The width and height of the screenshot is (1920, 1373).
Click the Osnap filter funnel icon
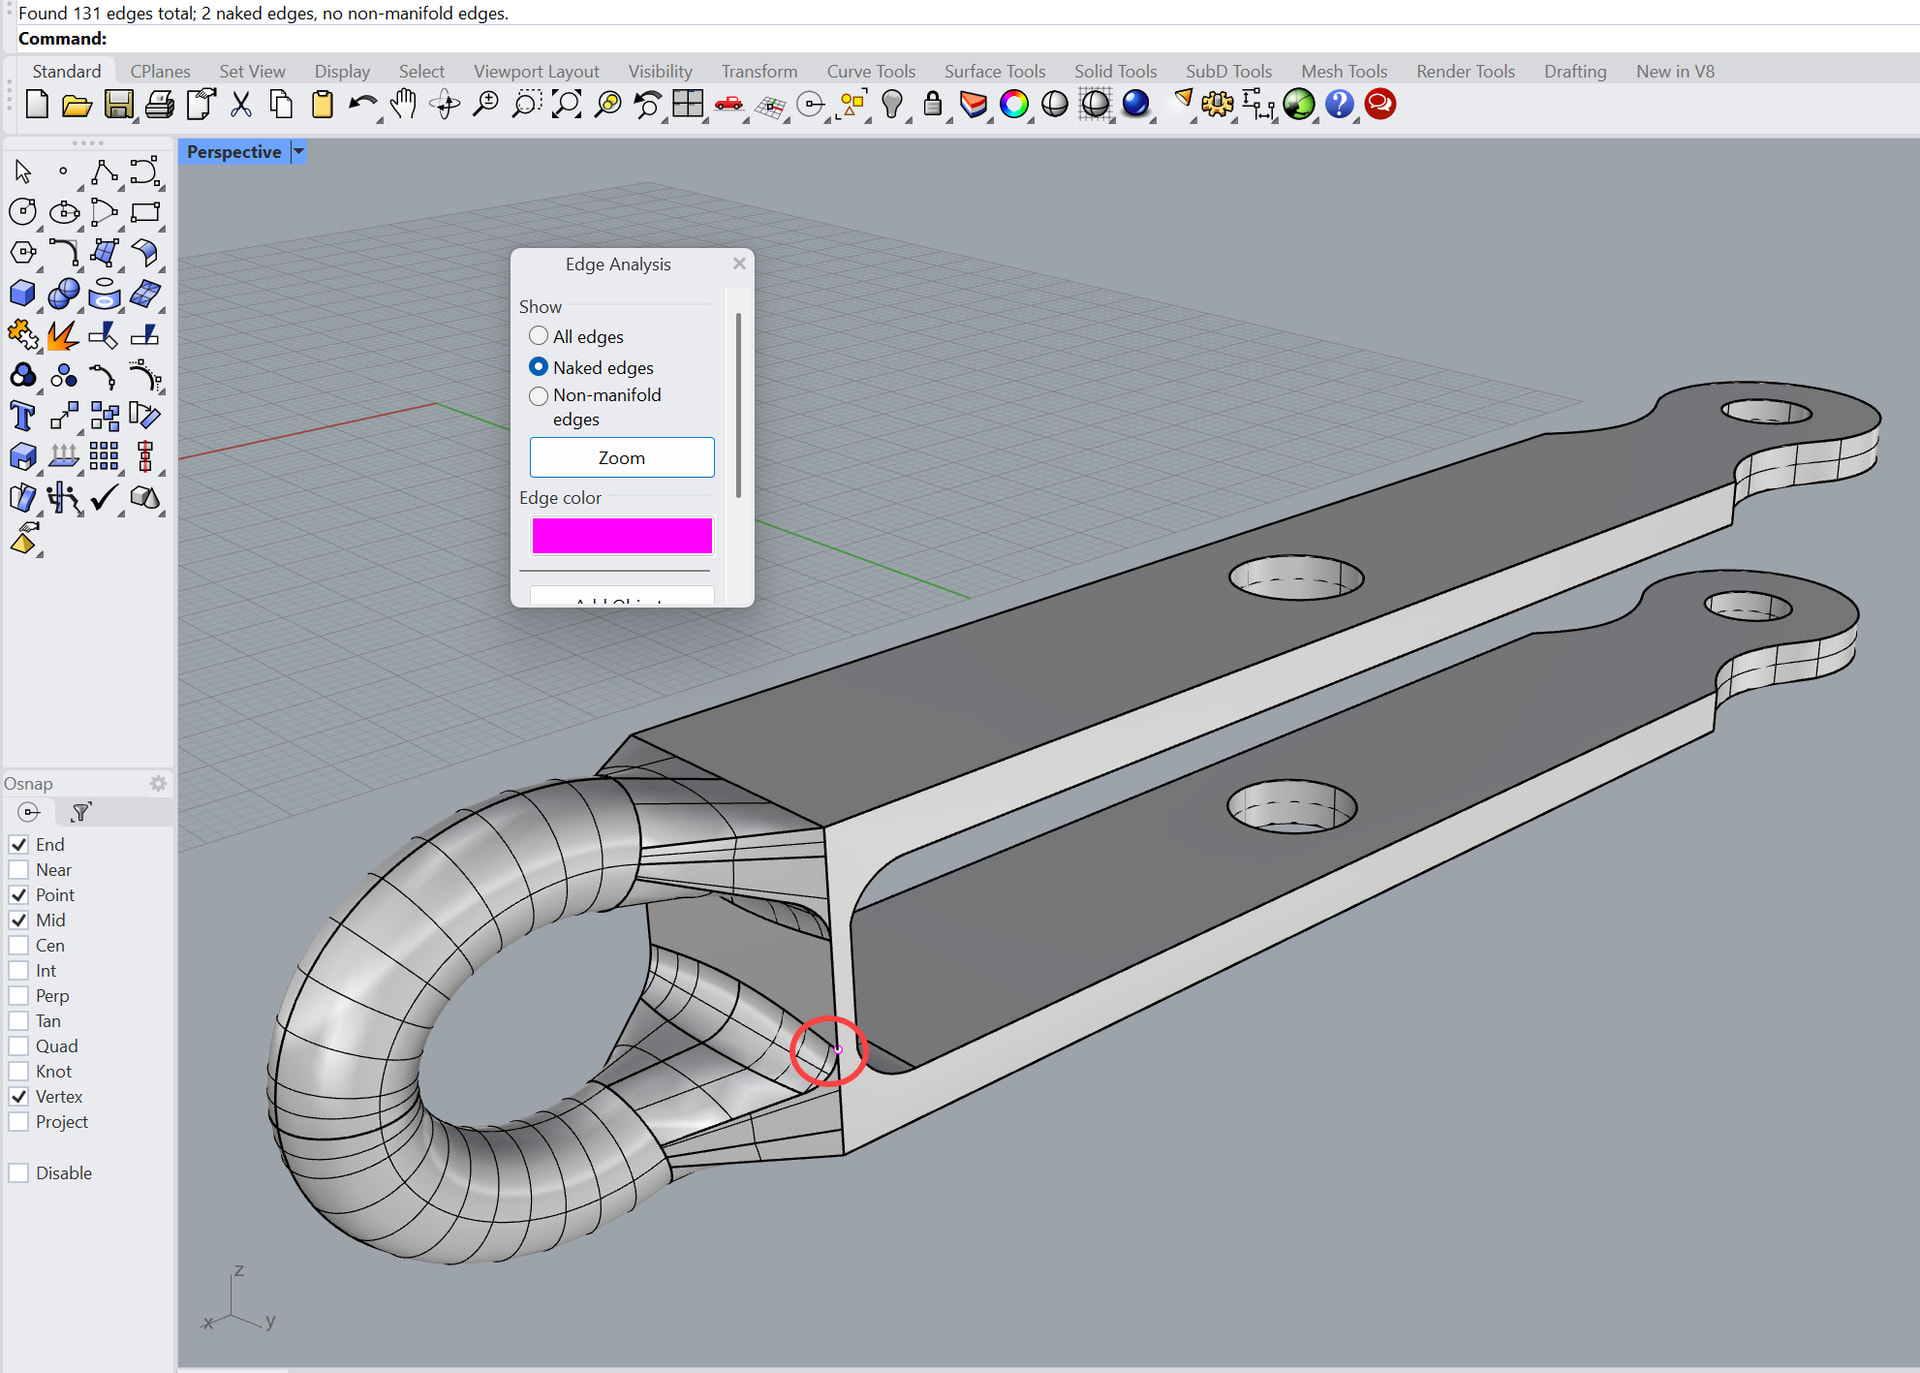click(x=82, y=812)
